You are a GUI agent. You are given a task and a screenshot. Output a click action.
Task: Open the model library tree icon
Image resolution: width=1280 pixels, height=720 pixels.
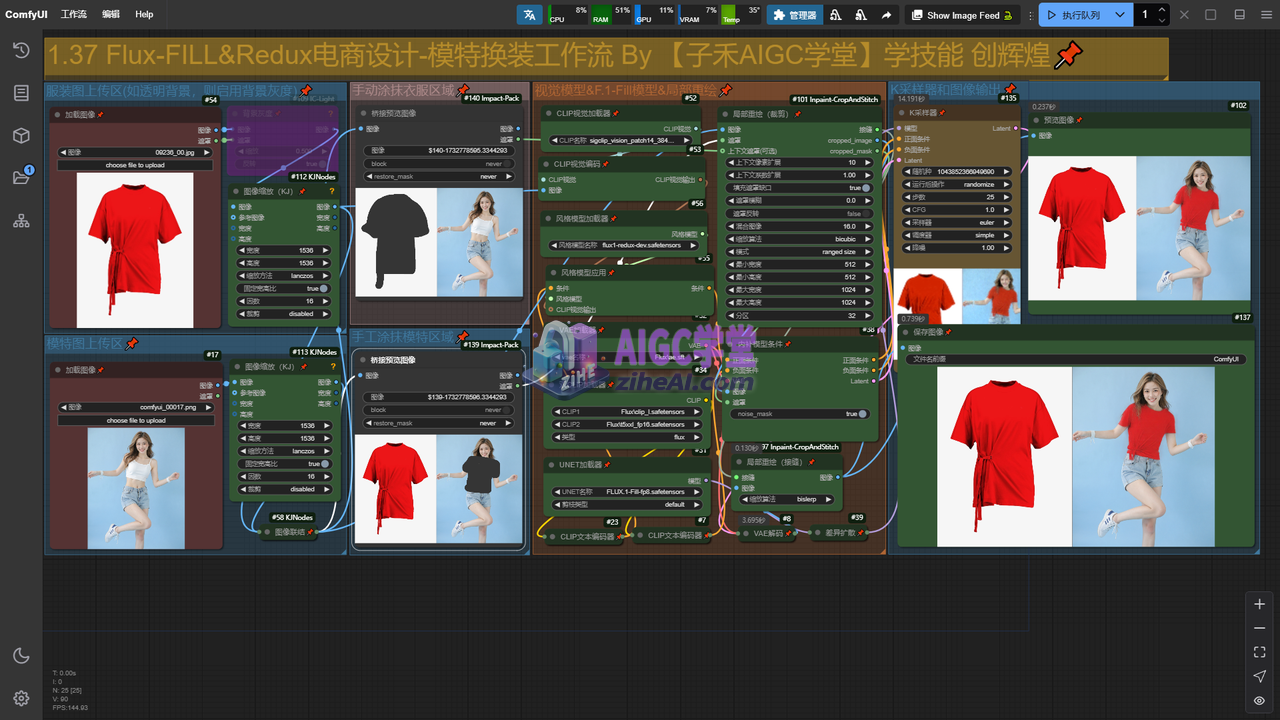coord(21,221)
